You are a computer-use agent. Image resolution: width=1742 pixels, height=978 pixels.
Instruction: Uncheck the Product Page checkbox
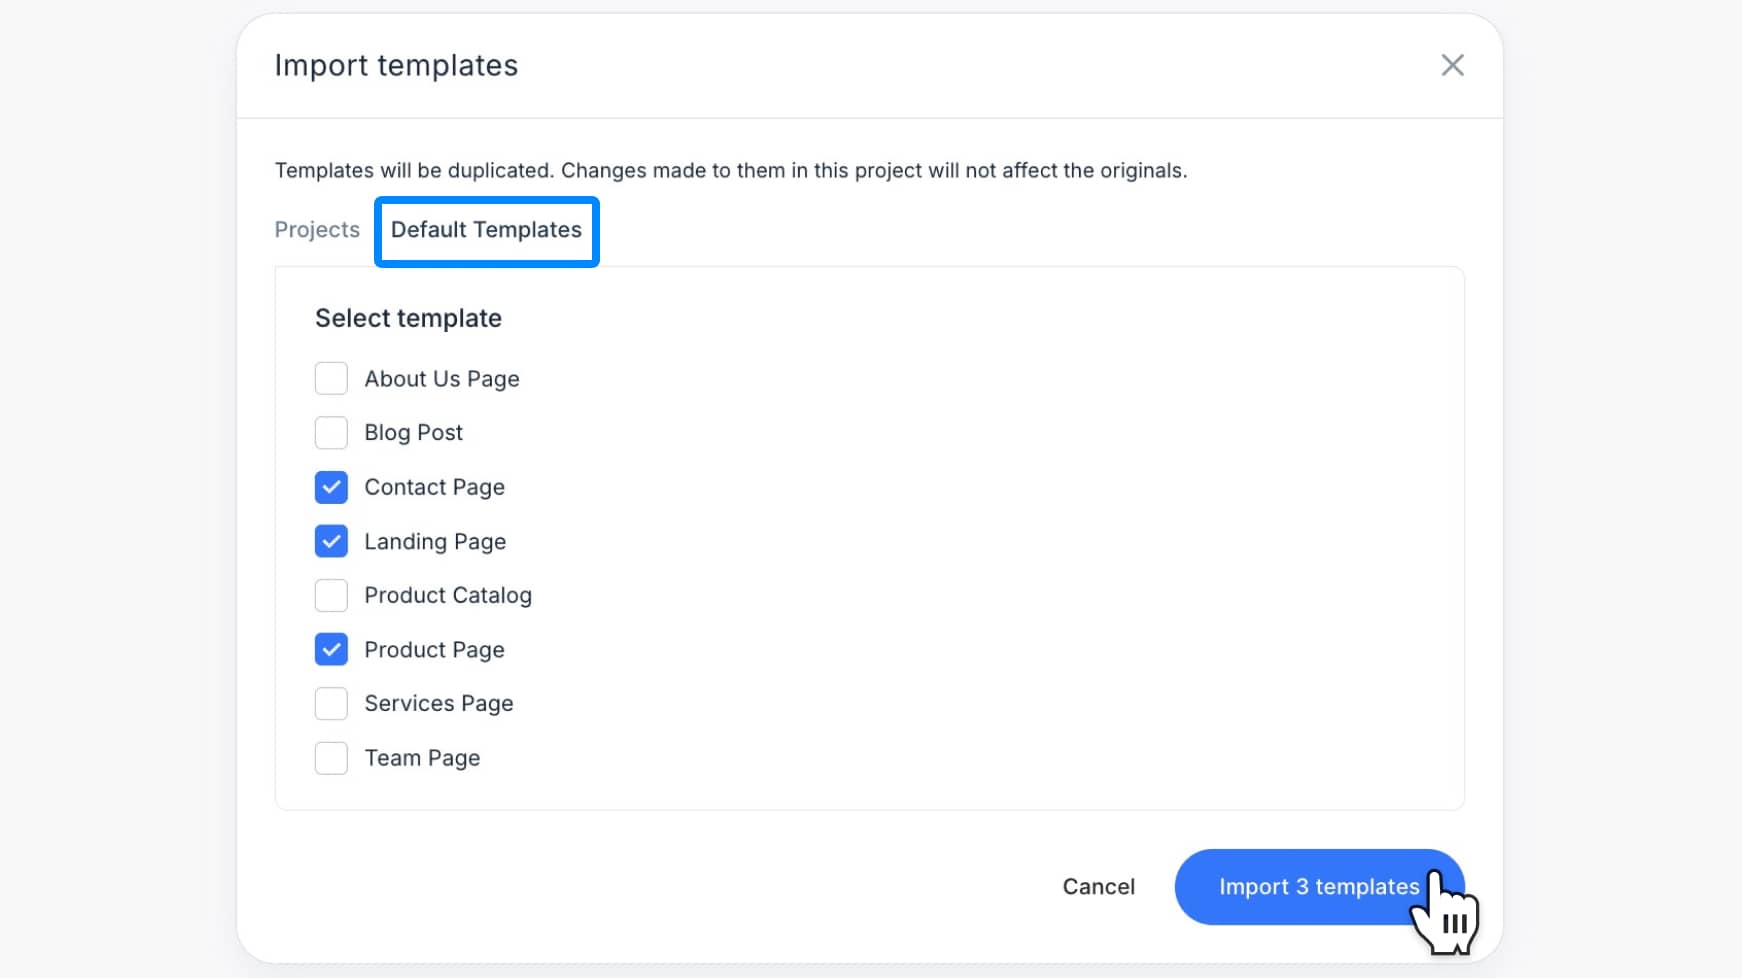(331, 650)
